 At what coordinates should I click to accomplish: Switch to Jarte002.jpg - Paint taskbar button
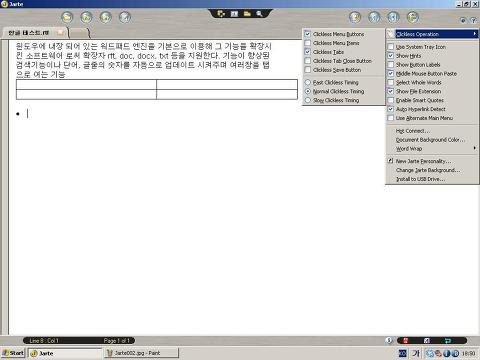point(141,353)
